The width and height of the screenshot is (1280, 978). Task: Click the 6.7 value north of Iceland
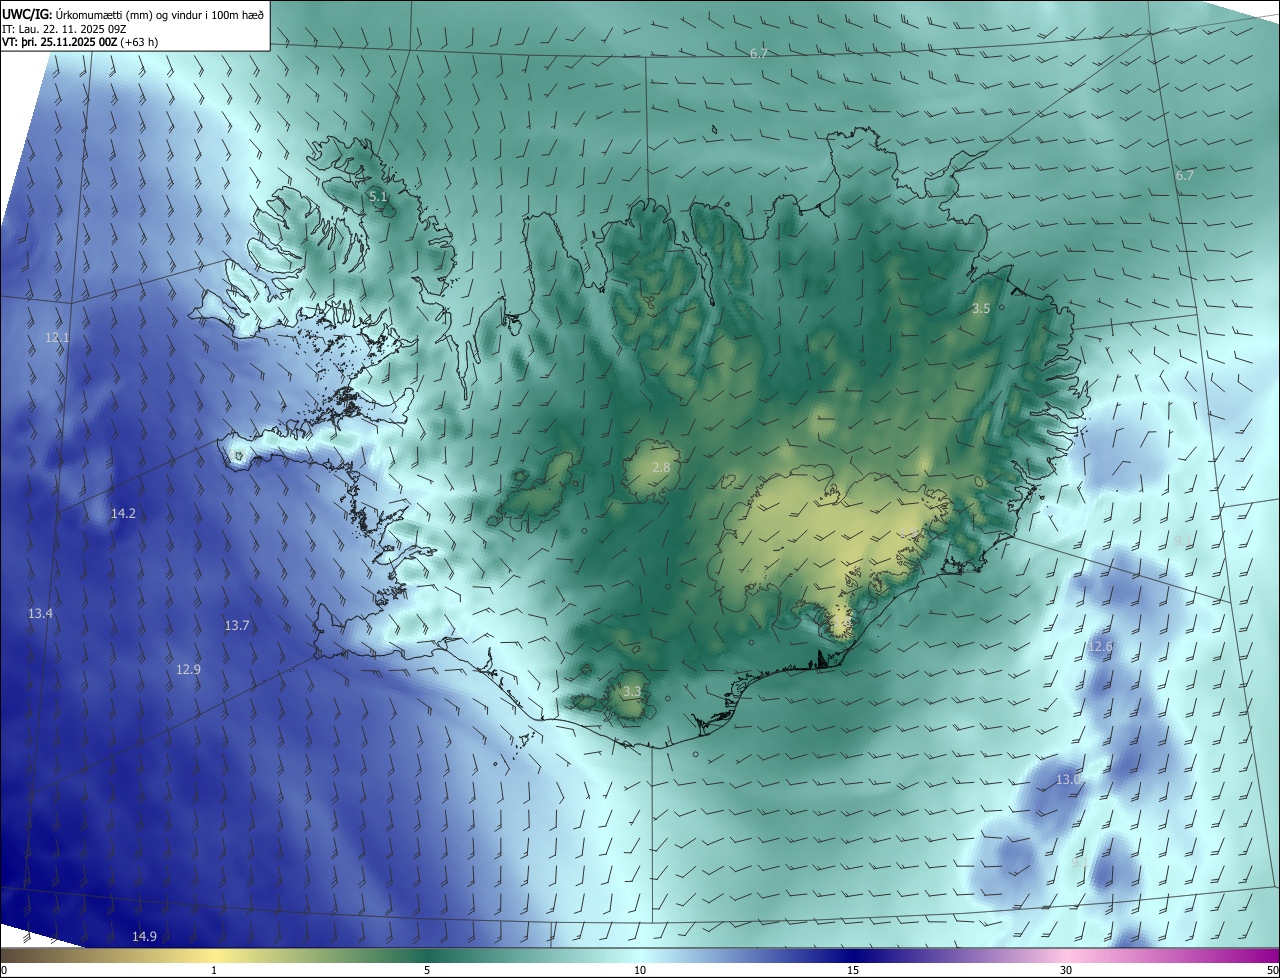click(759, 53)
